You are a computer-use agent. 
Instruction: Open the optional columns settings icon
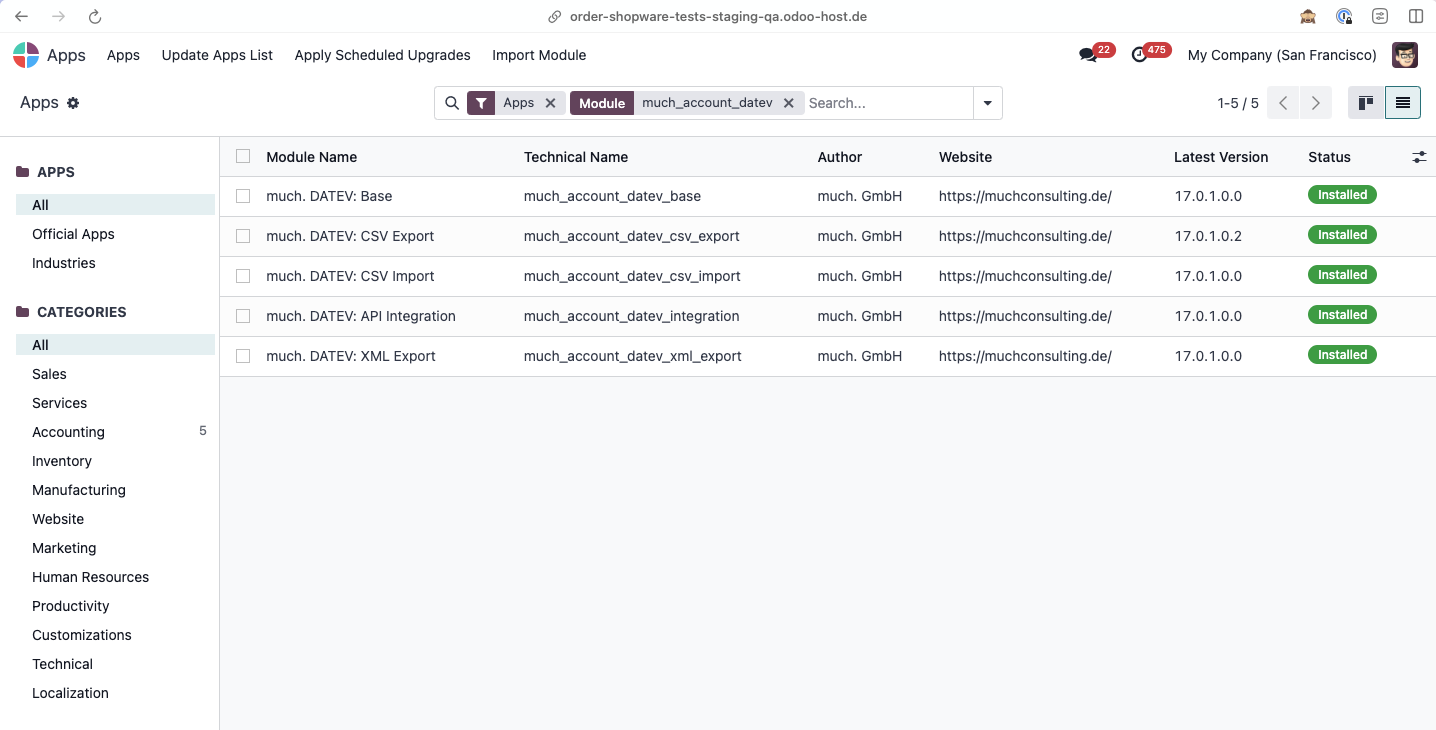(x=1419, y=157)
